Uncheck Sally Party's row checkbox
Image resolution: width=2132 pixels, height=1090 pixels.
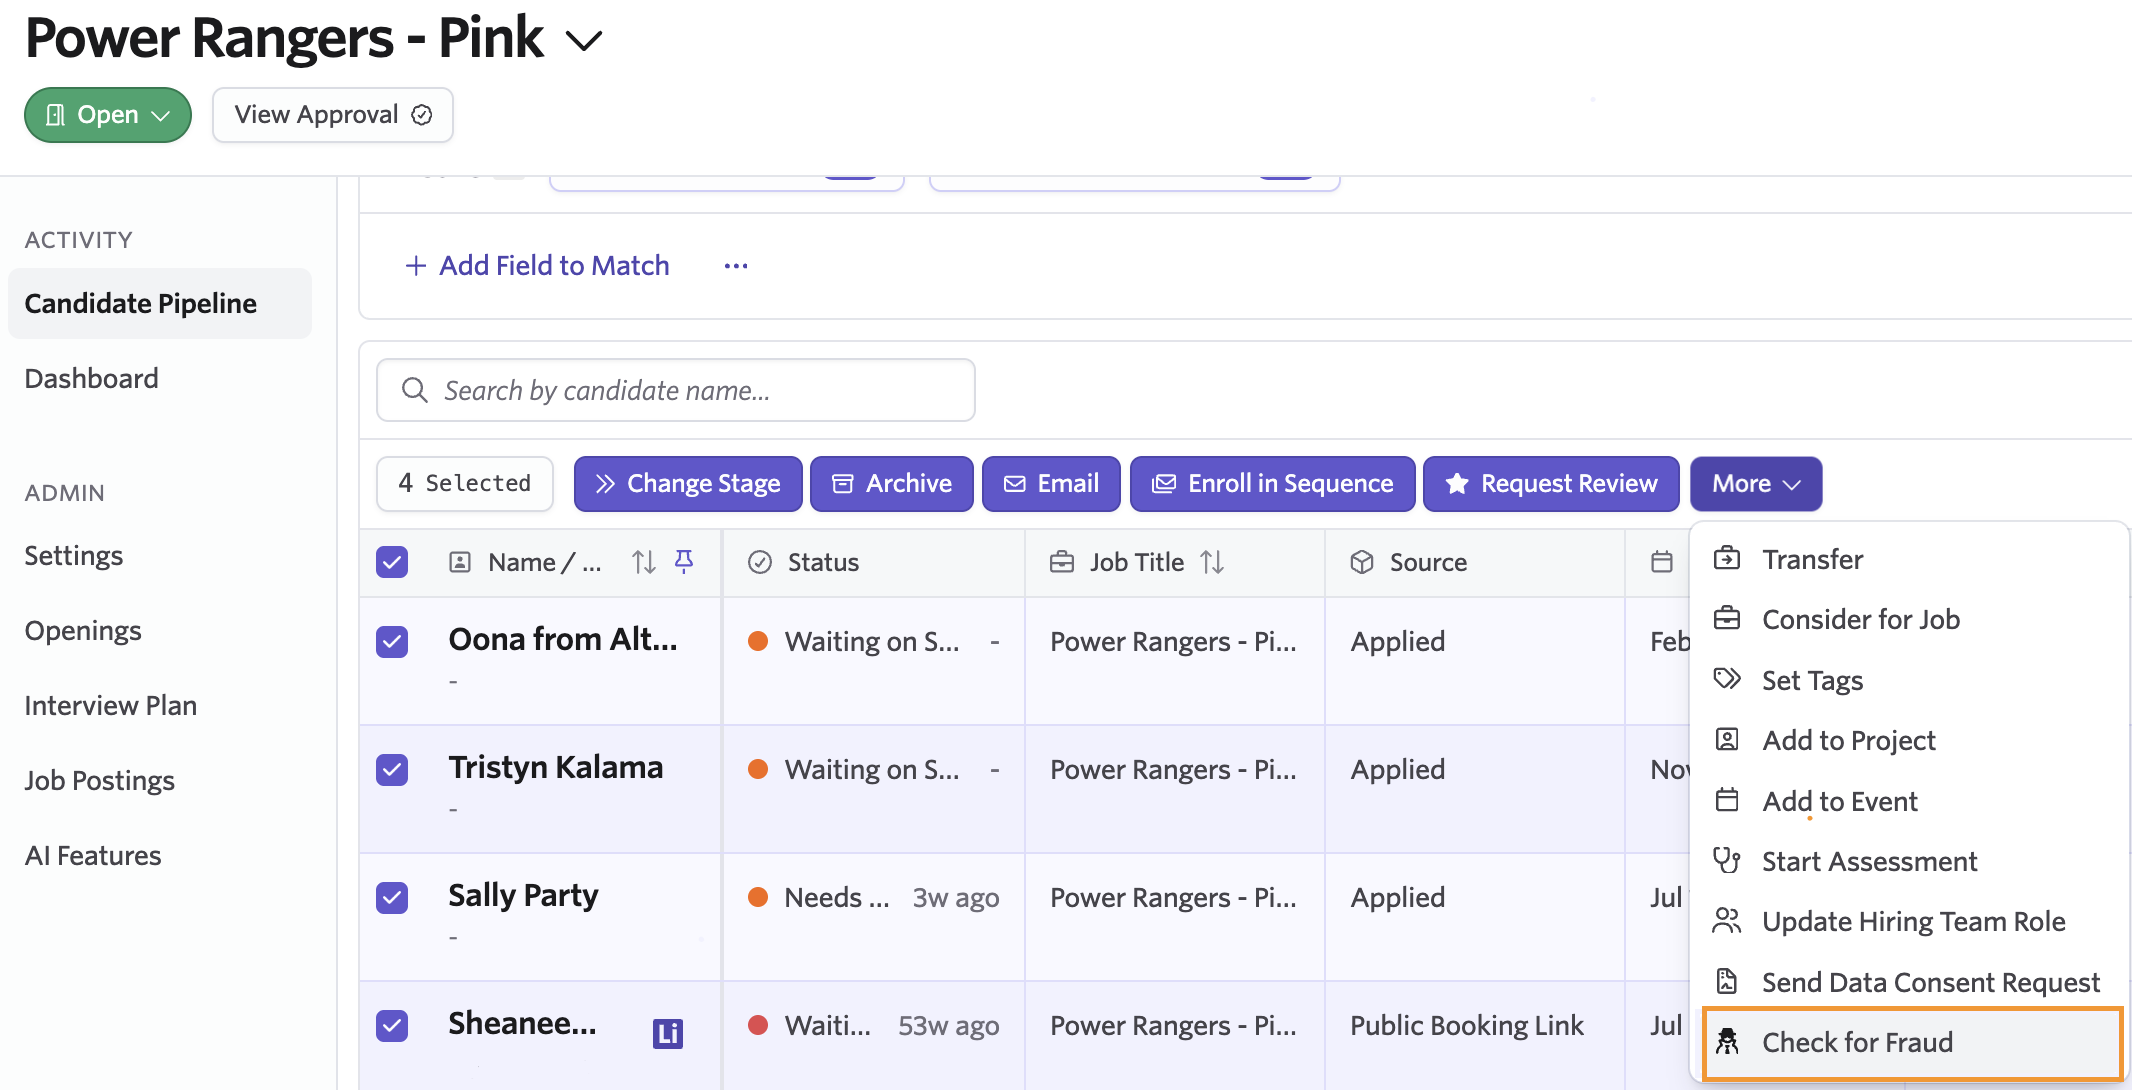coord(392,898)
